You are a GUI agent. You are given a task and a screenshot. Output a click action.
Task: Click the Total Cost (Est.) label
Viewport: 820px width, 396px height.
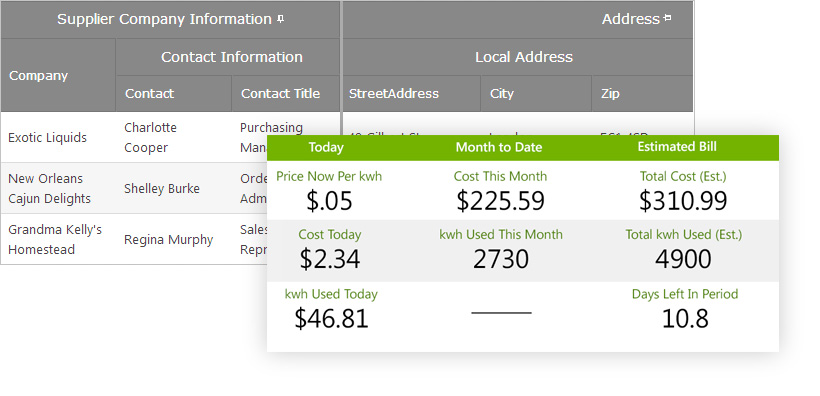coord(683,176)
